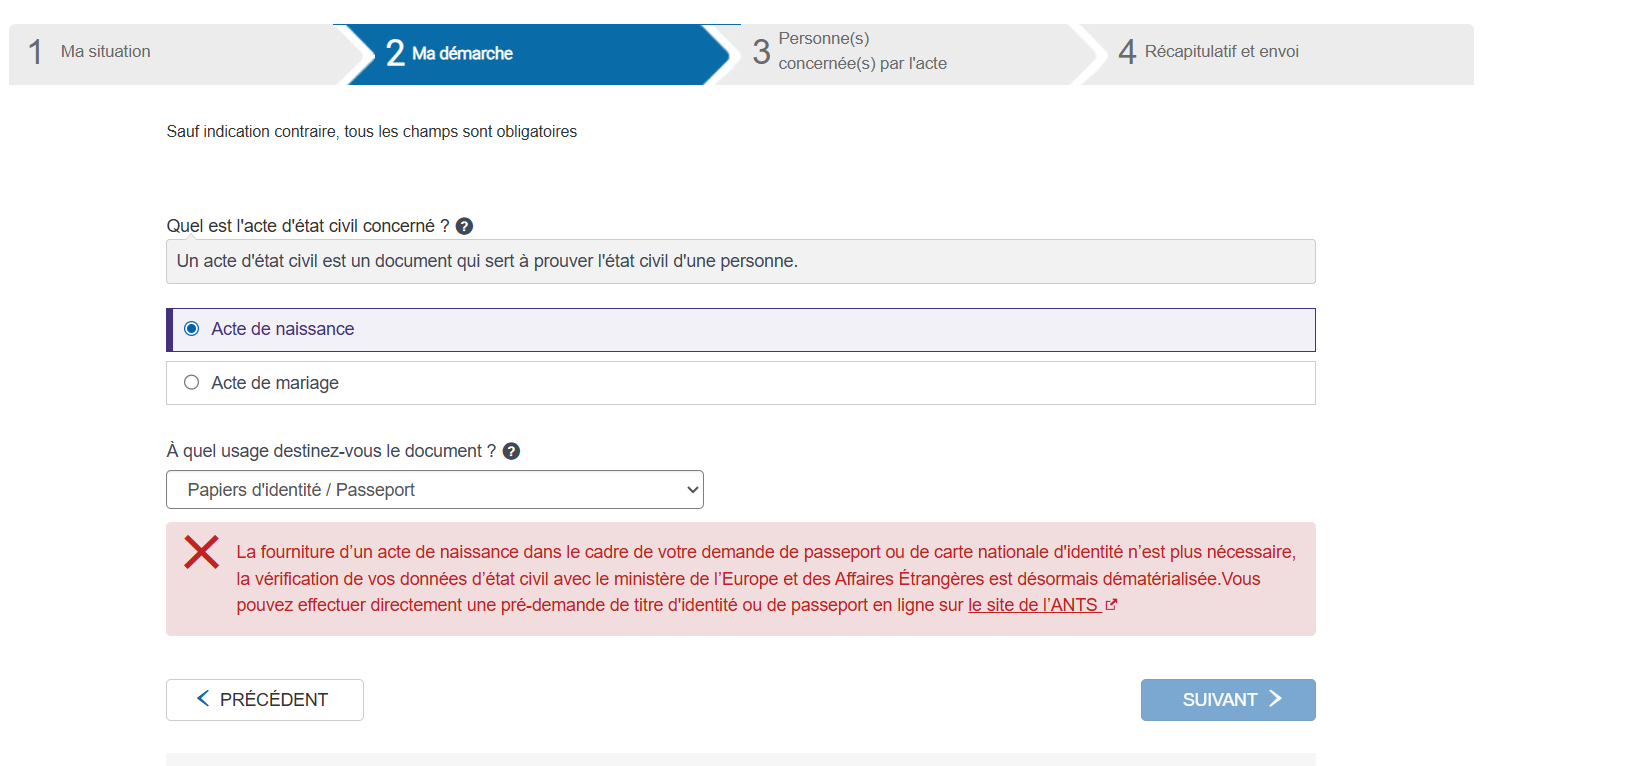
Task: Click the step number 4 icon
Action: (1127, 52)
